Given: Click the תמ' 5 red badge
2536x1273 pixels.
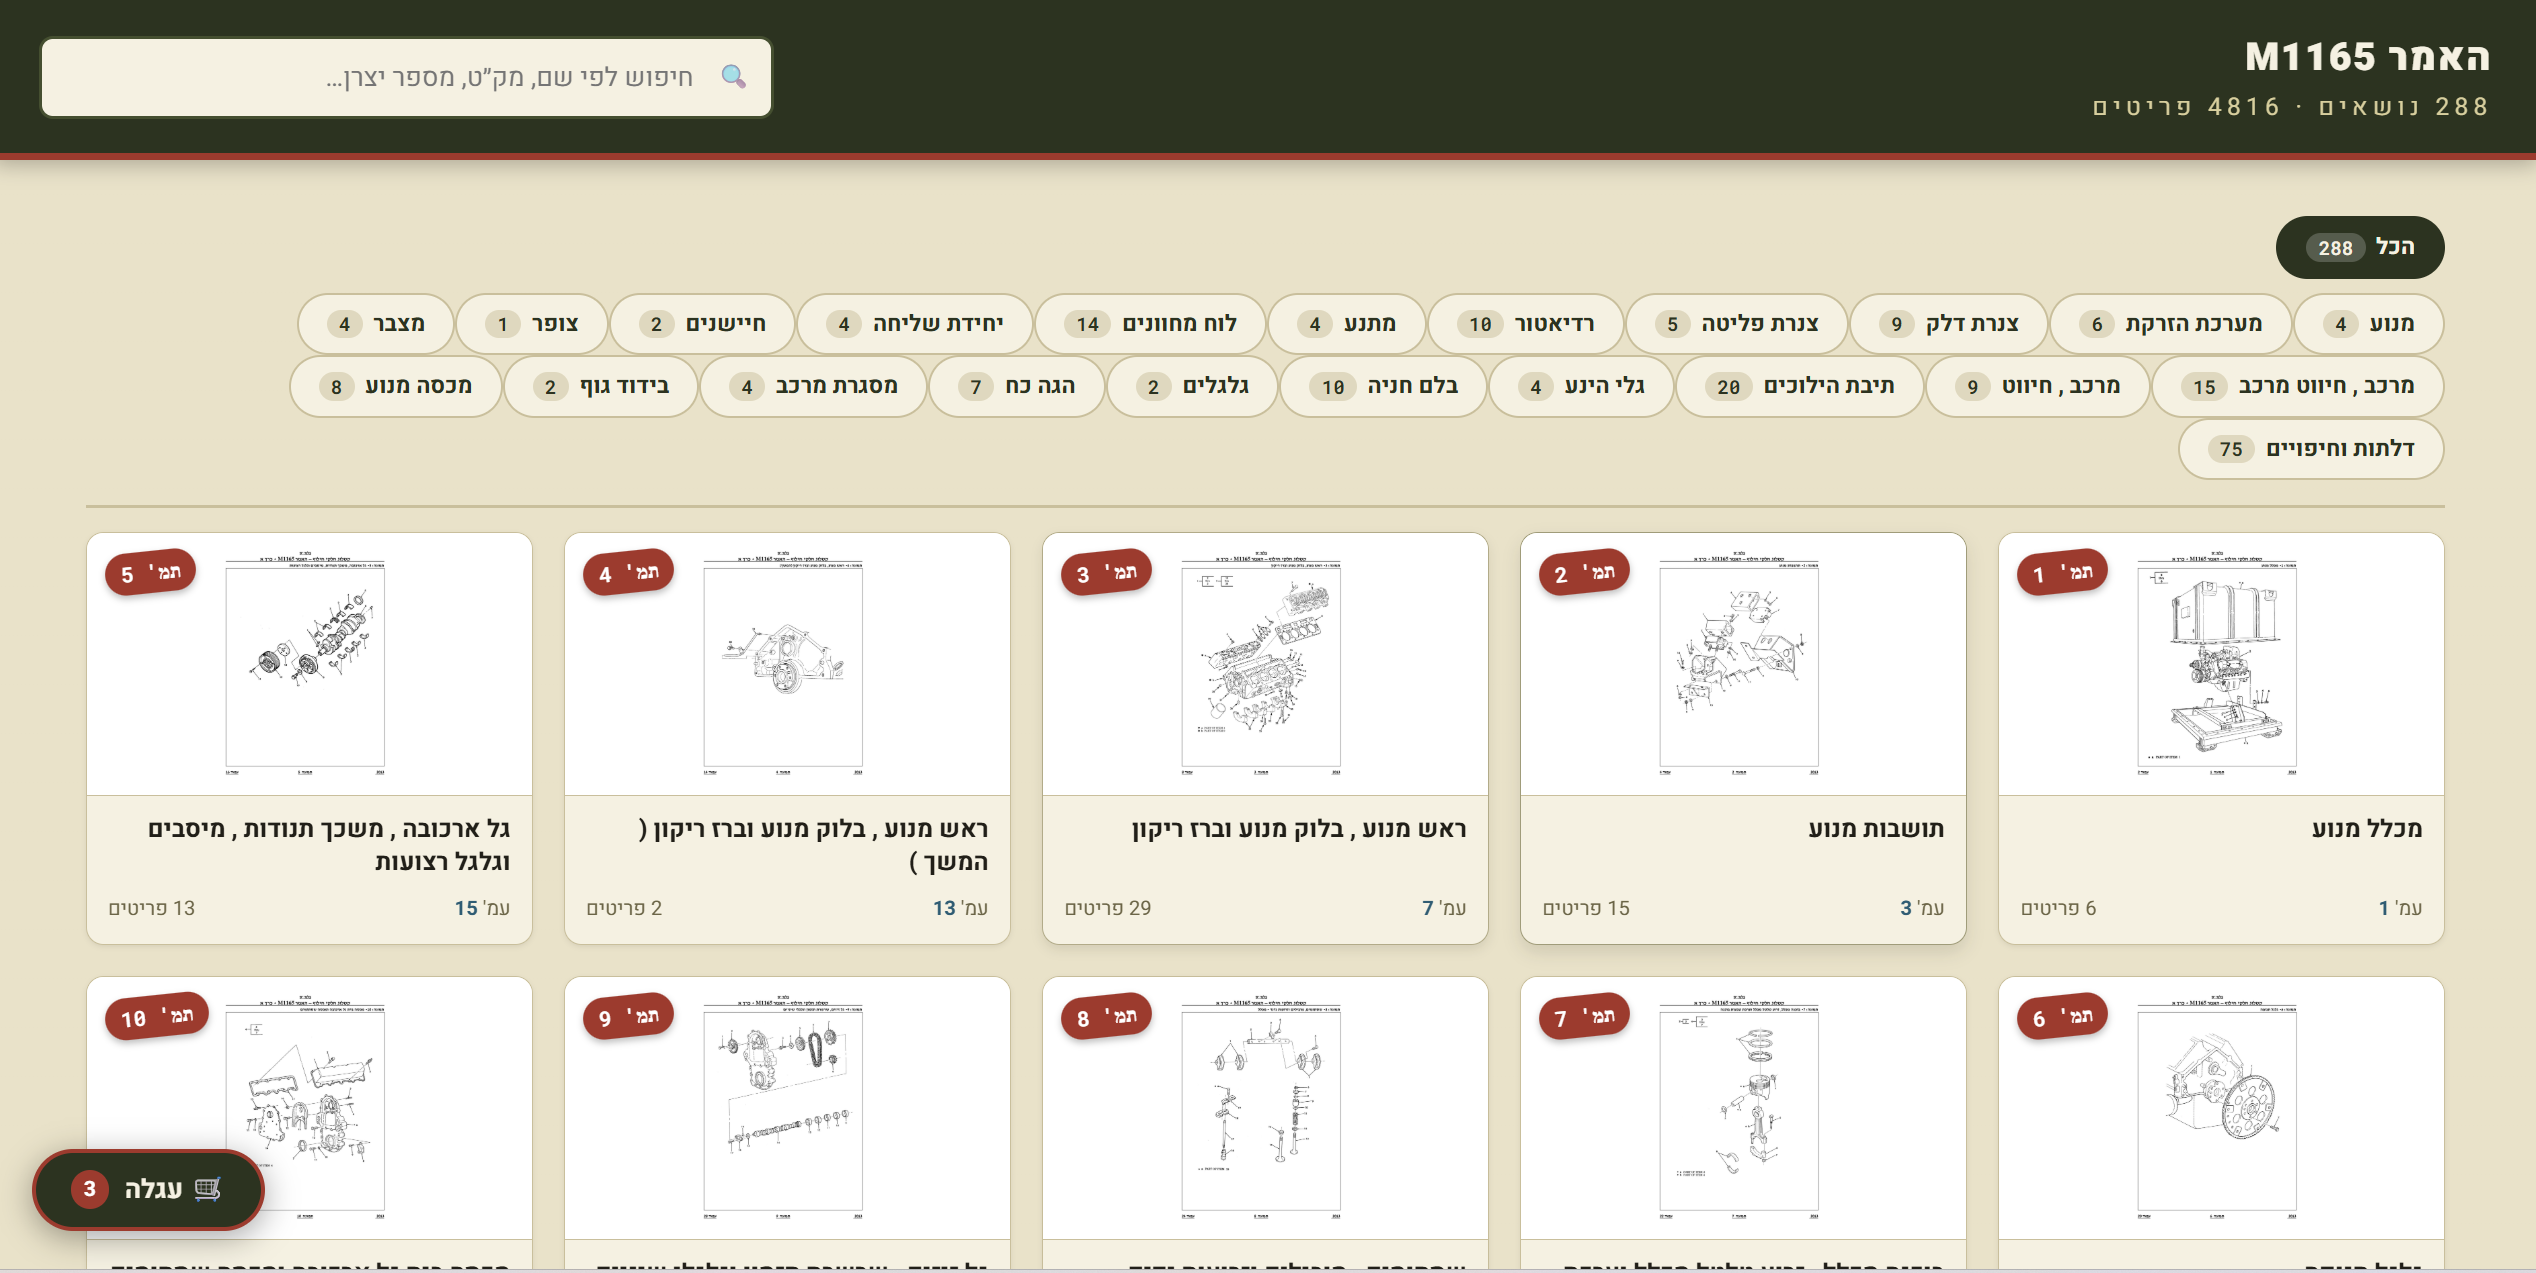Looking at the screenshot, I should click(150, 573).
